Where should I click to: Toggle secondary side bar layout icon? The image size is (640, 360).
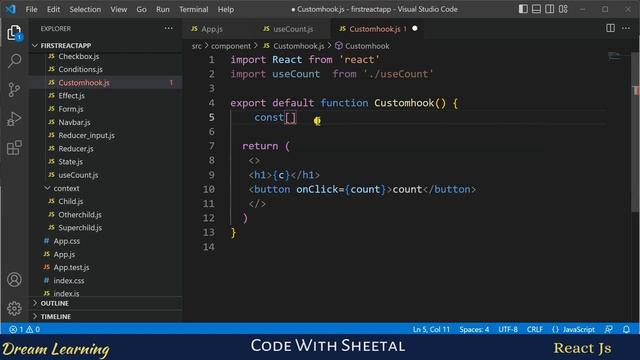(550, 9)
